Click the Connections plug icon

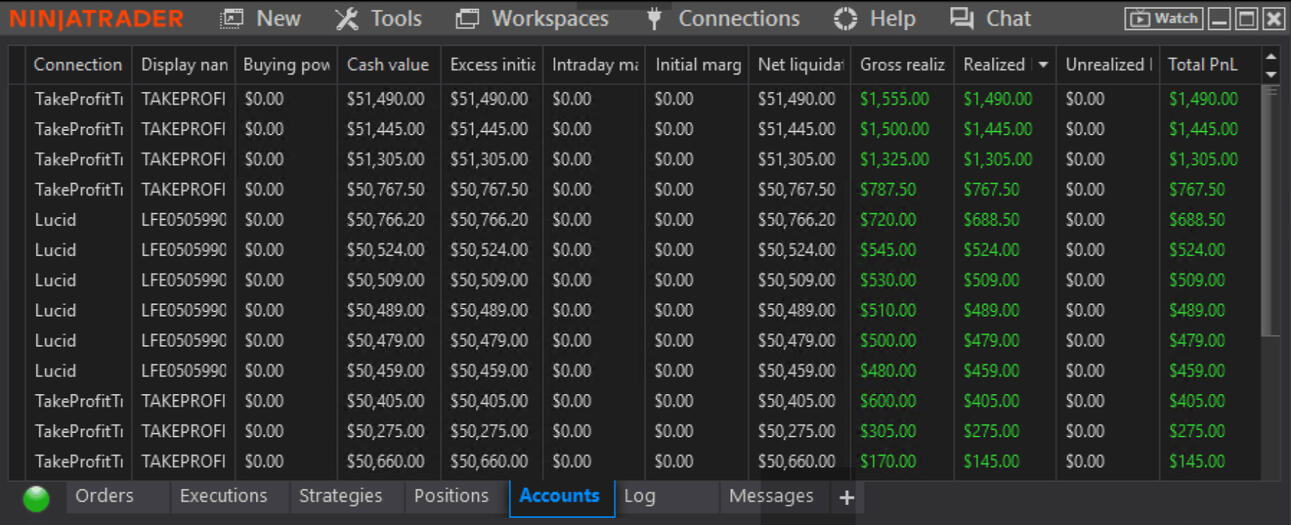coord(655,18)
